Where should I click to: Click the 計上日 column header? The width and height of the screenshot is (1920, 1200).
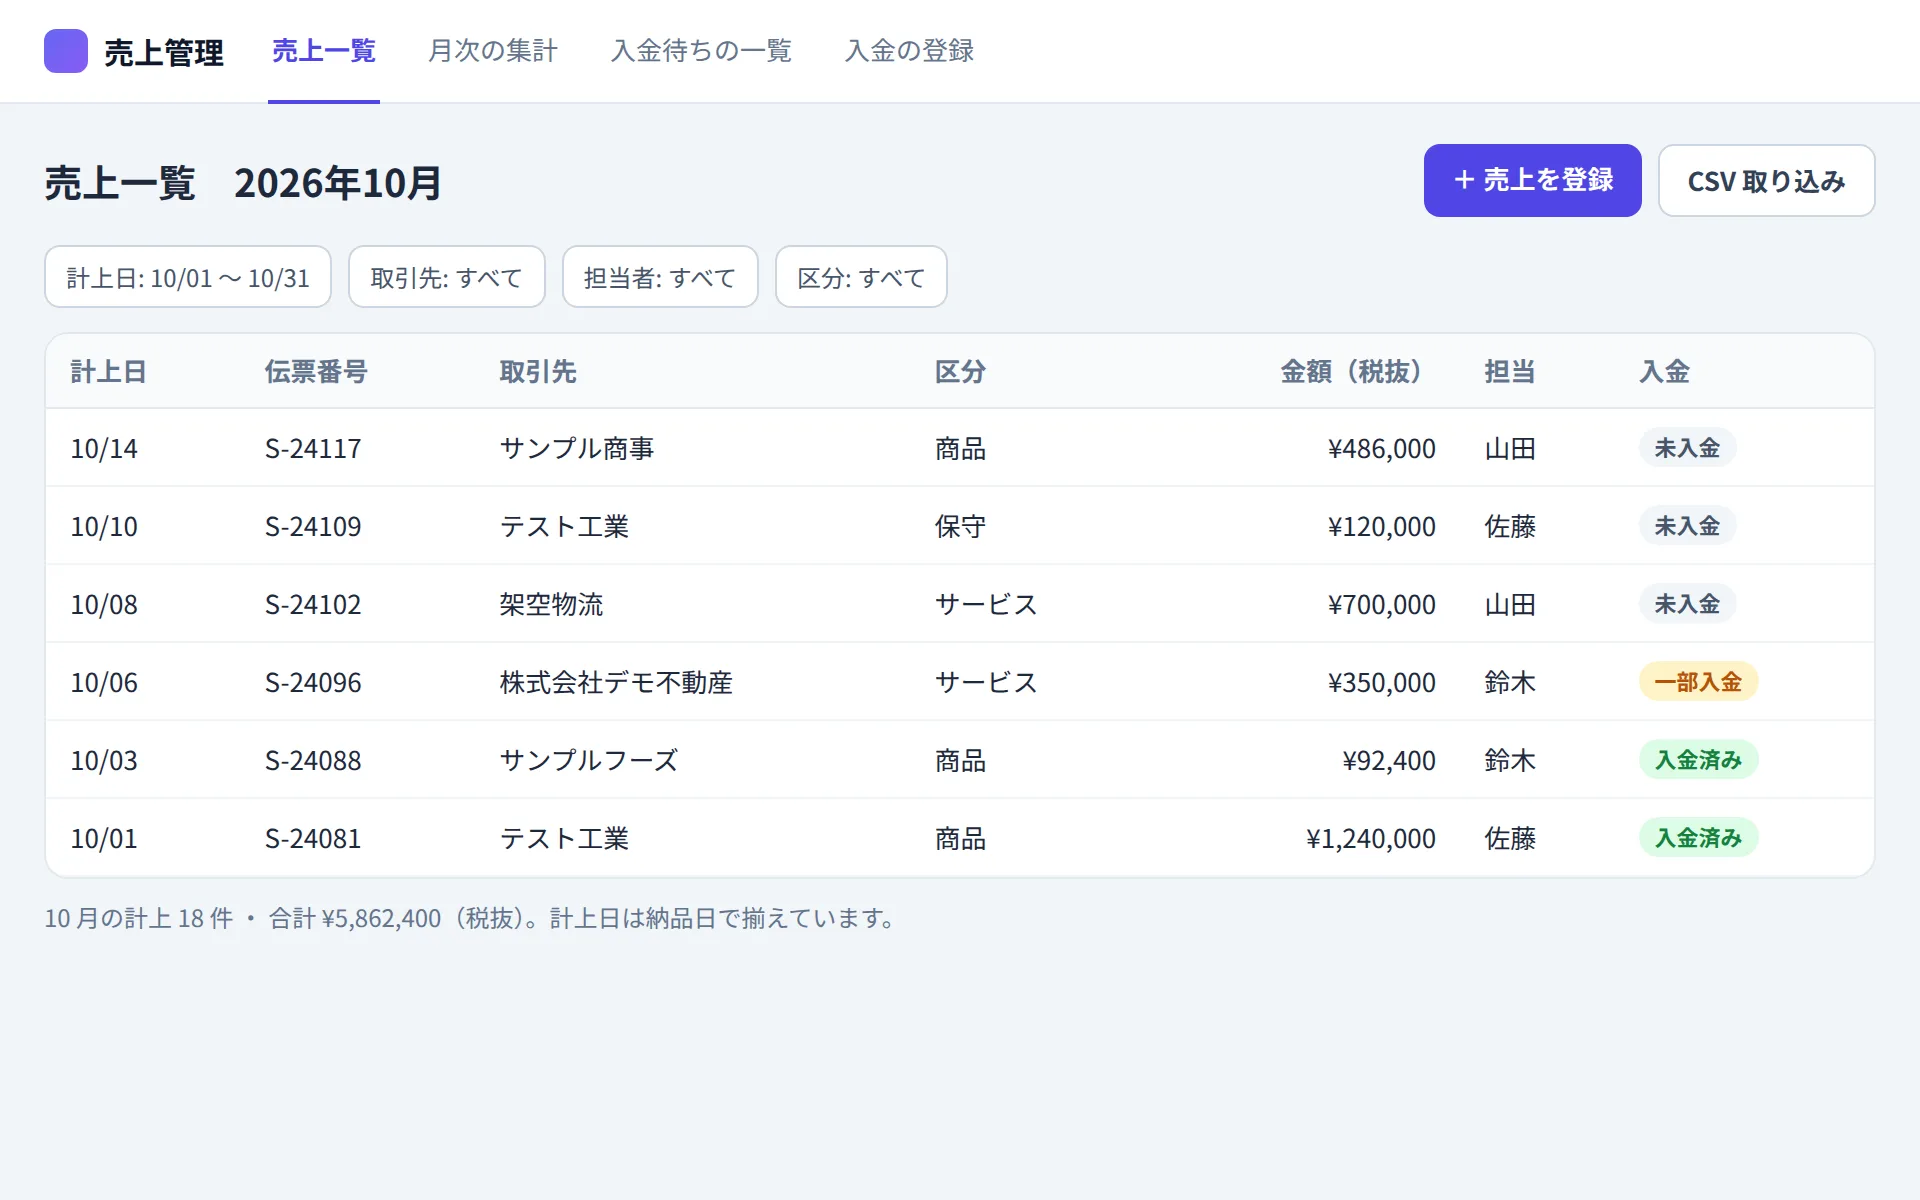[109, 372]
